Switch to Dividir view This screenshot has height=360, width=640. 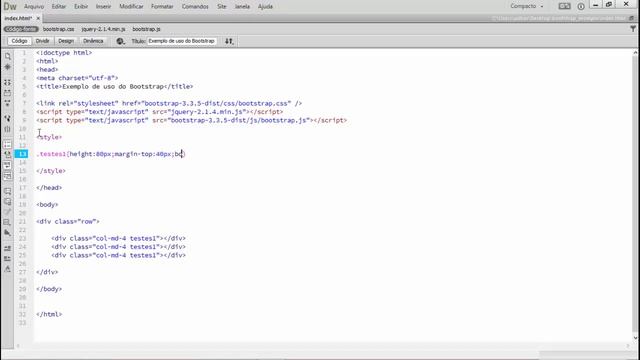coord(42,41)
